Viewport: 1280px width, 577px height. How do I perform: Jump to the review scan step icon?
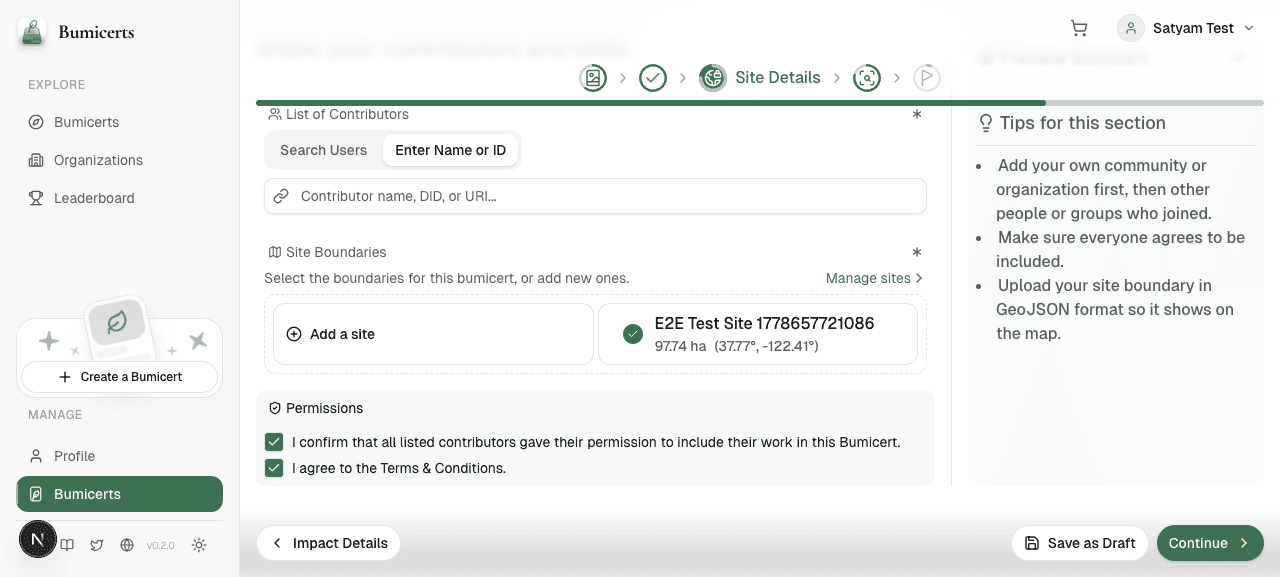[867, 77]
